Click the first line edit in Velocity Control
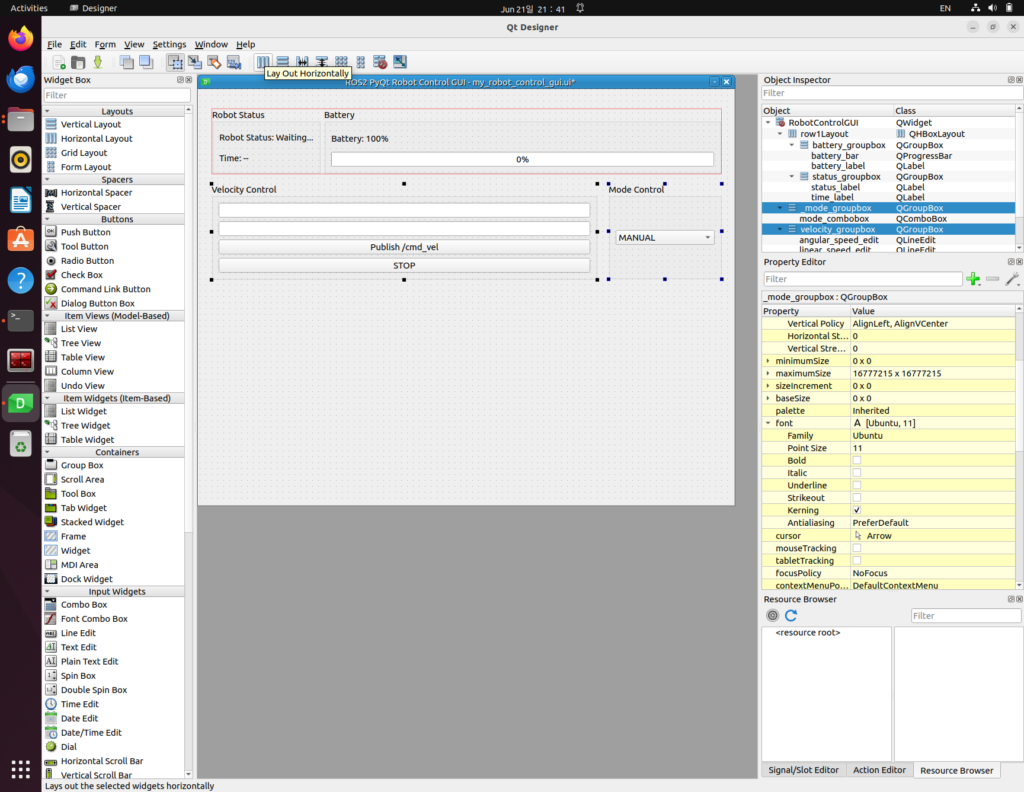The height and width of the screenshot is (792, 1024). (404, 210)
